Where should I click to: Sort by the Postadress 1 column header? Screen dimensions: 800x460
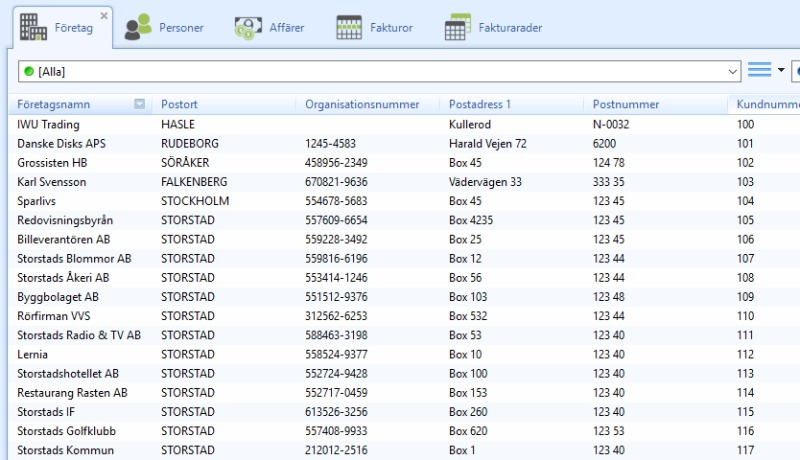click(x=480, y=104)
